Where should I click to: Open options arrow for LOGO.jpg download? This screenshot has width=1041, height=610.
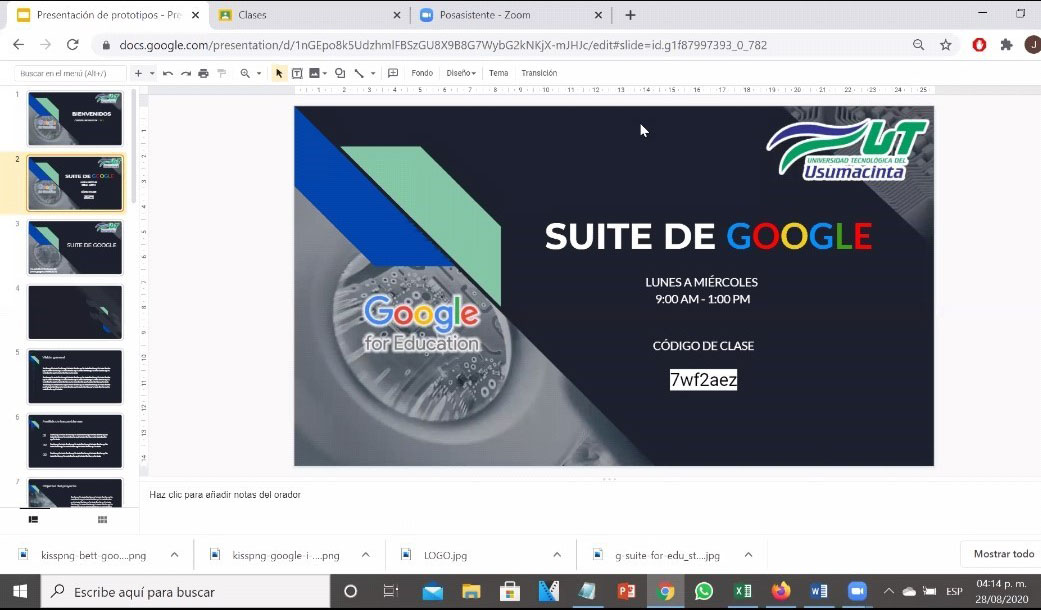[x=557, y=555]
